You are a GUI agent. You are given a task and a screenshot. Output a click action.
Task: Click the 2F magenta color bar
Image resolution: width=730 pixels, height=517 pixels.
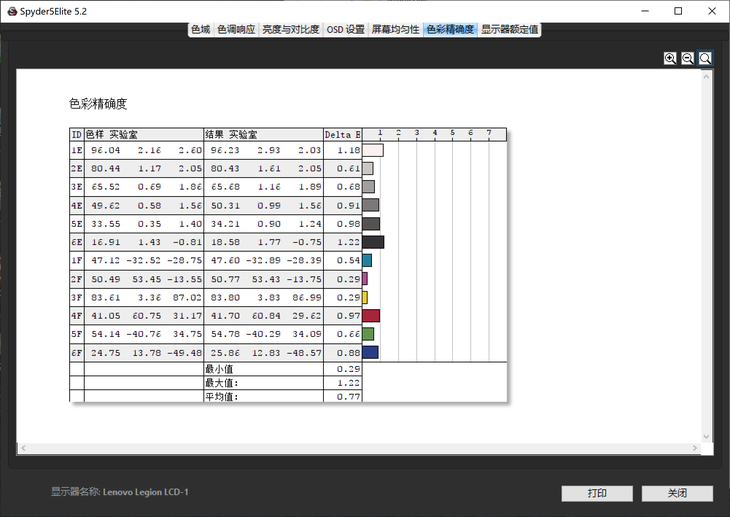tap(365, 279)
